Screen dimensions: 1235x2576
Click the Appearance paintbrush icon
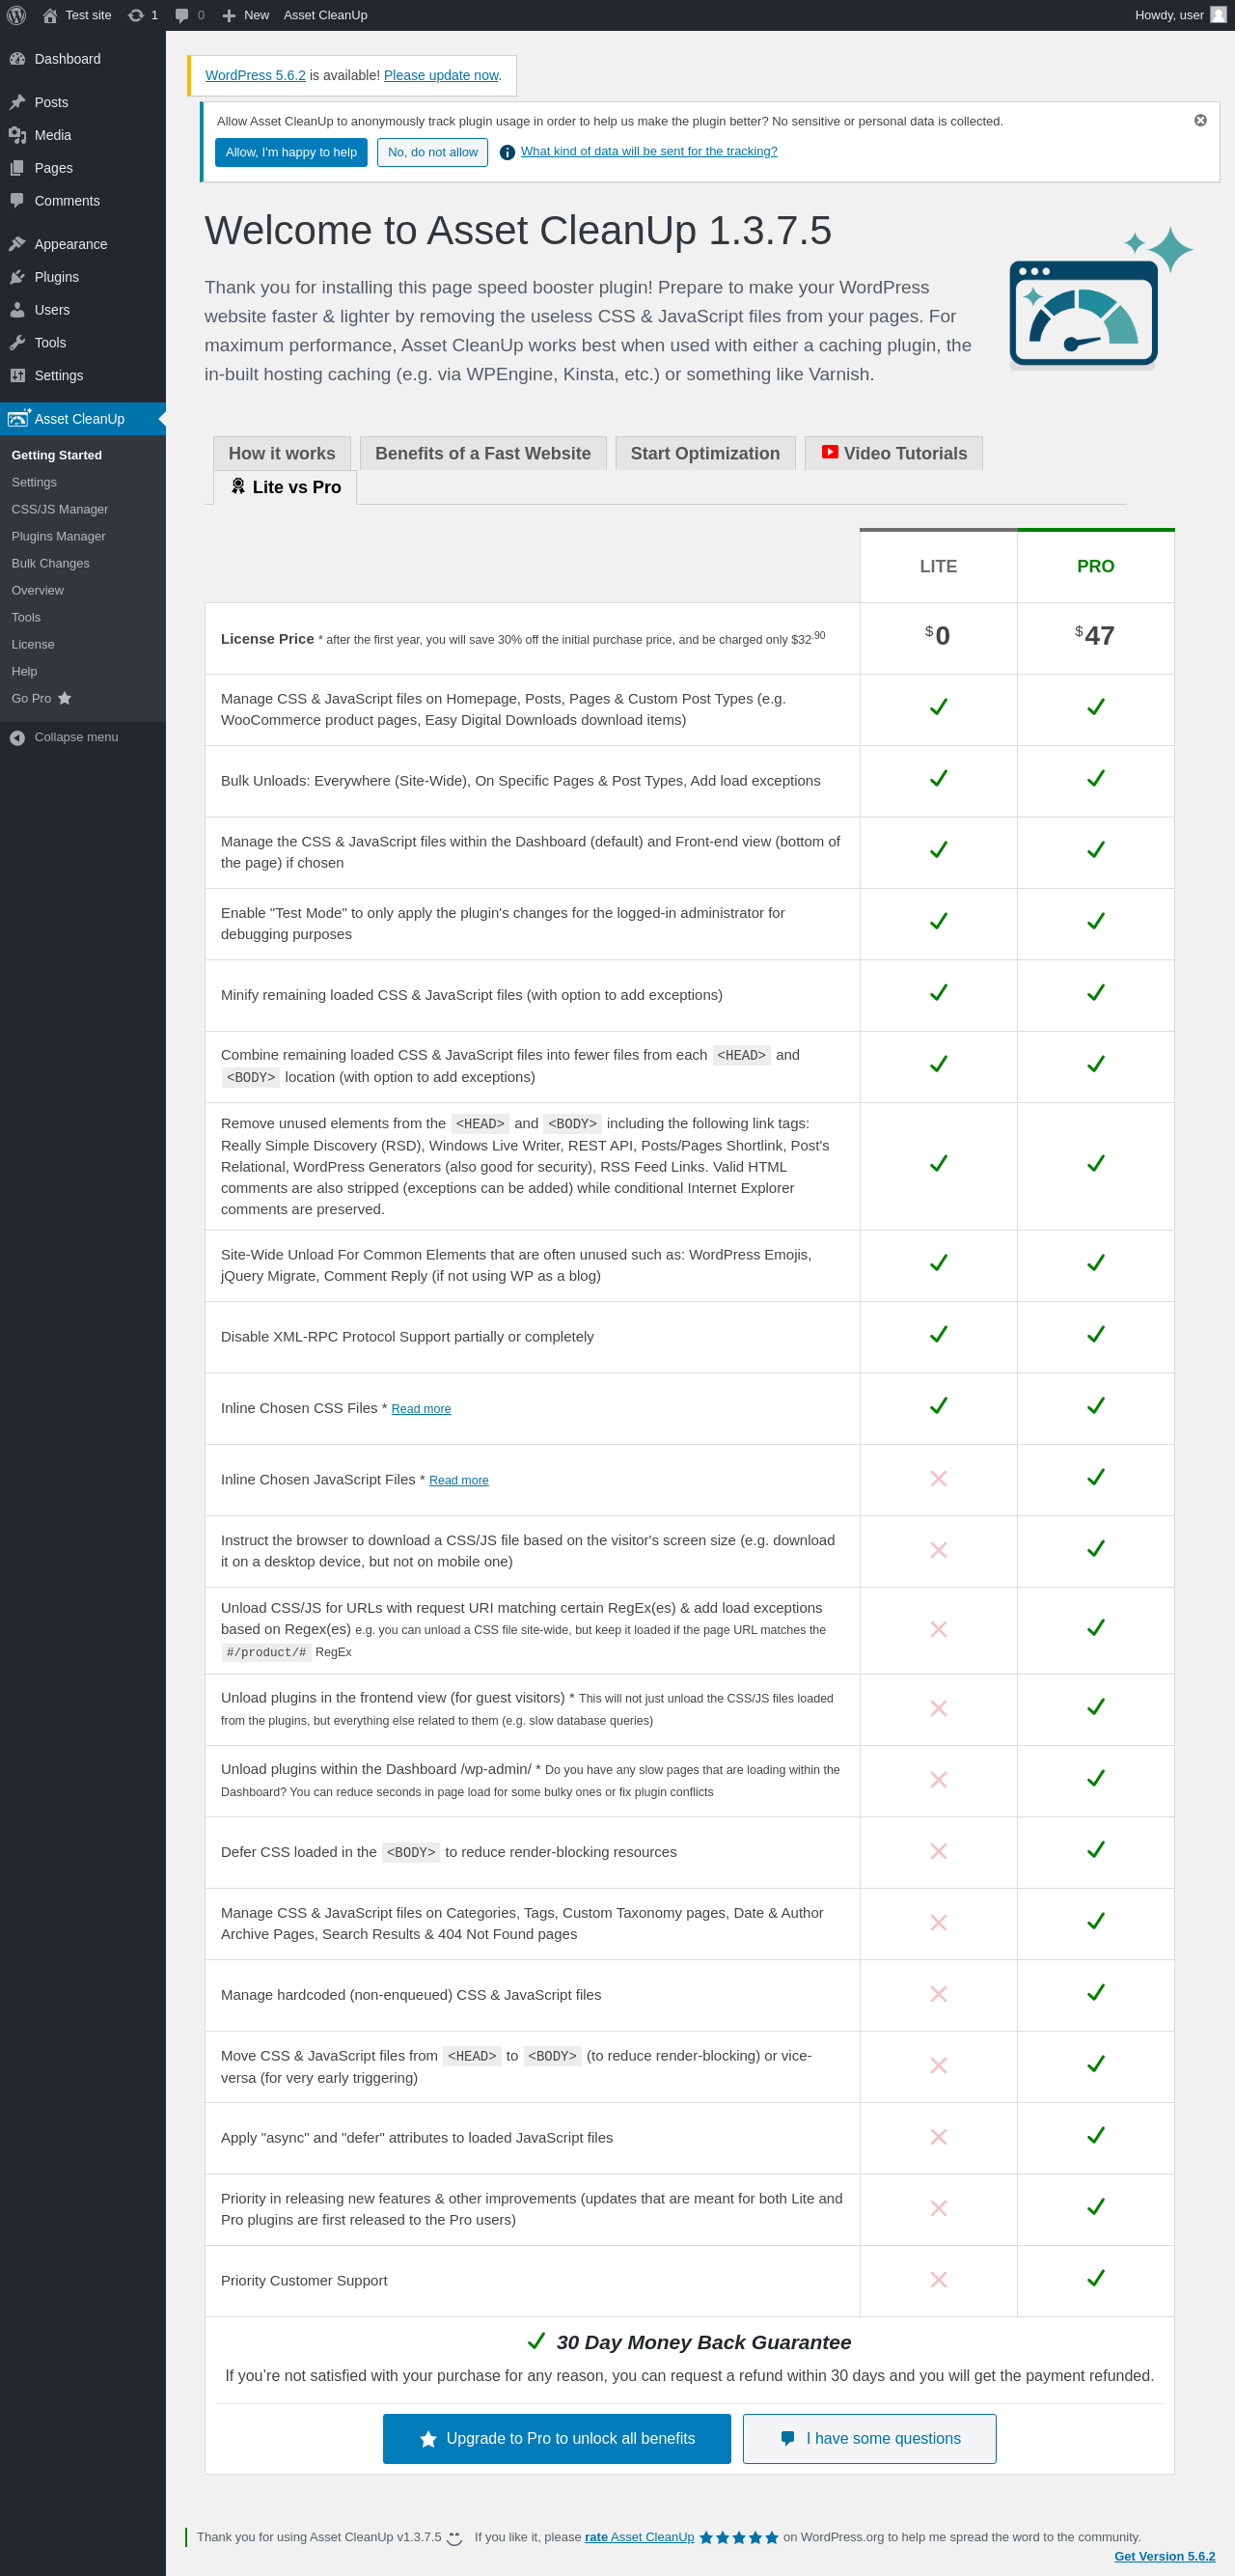tap(17, 244)
